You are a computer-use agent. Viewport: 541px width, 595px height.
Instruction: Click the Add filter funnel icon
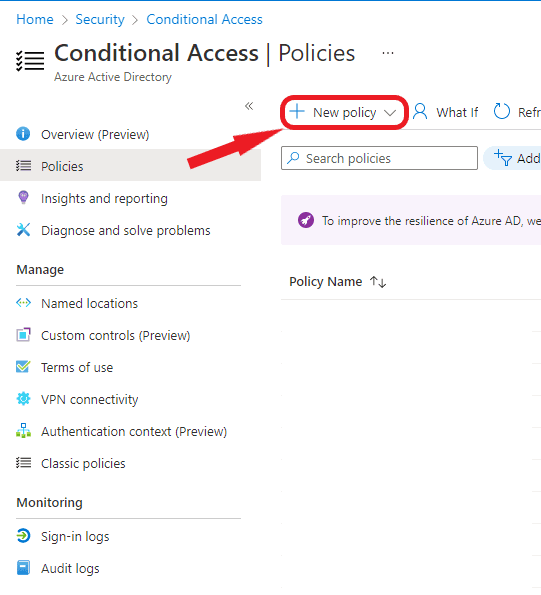(x=503, y=158)
